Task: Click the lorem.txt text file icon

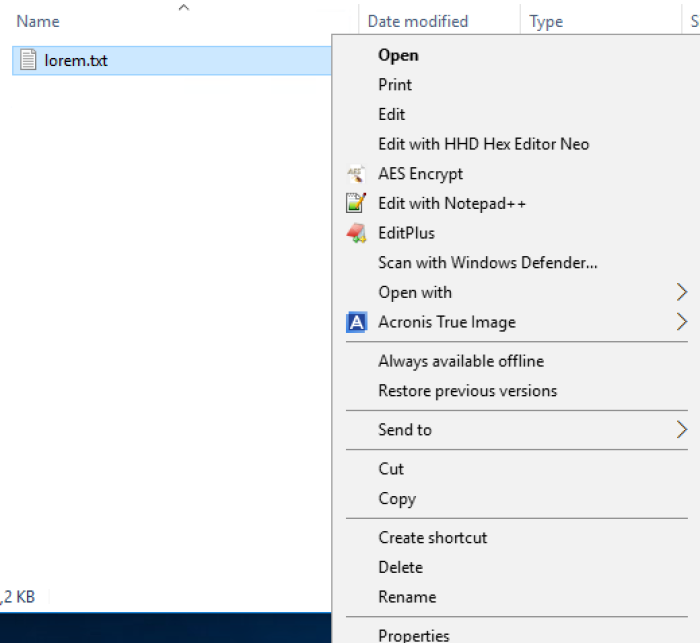Action: pos(28,60)
